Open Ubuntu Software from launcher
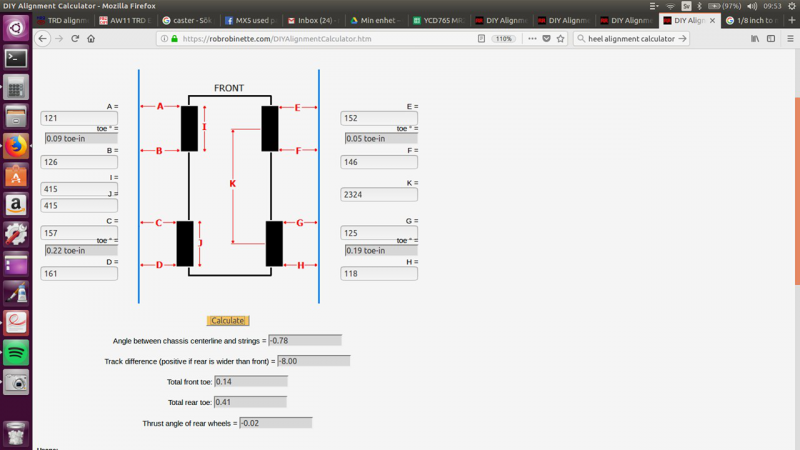 tap(16, 176)
